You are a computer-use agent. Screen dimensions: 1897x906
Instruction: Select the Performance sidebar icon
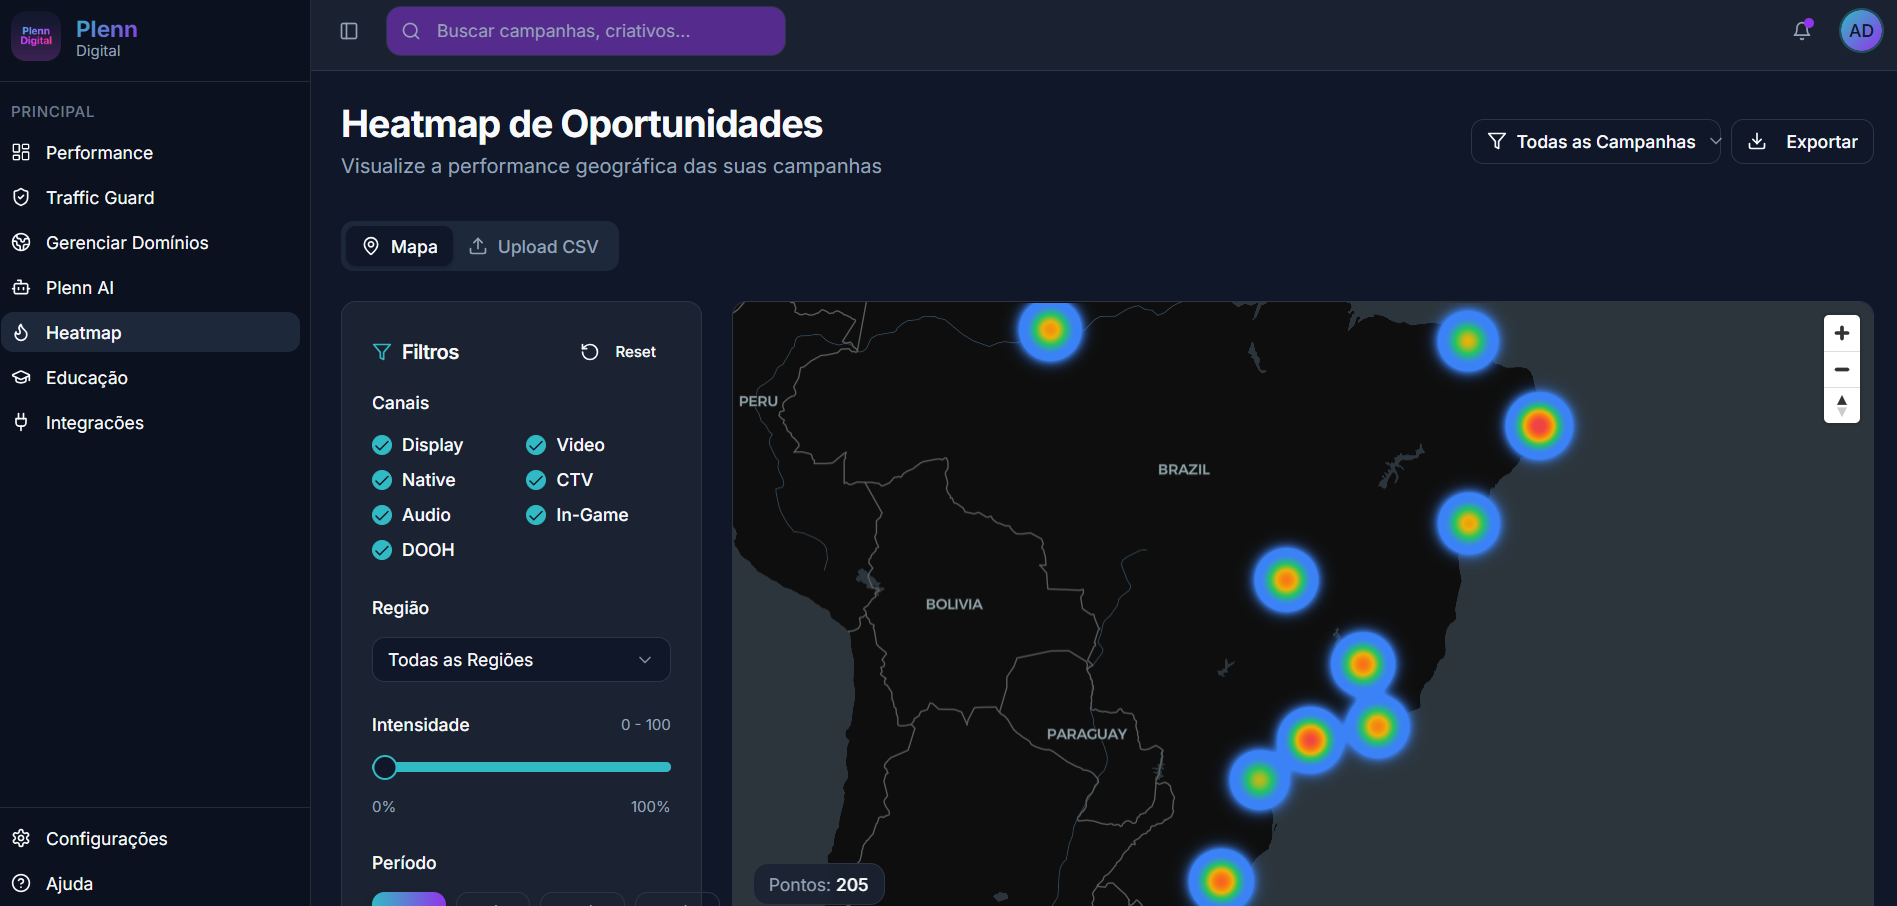coord(22,152)
